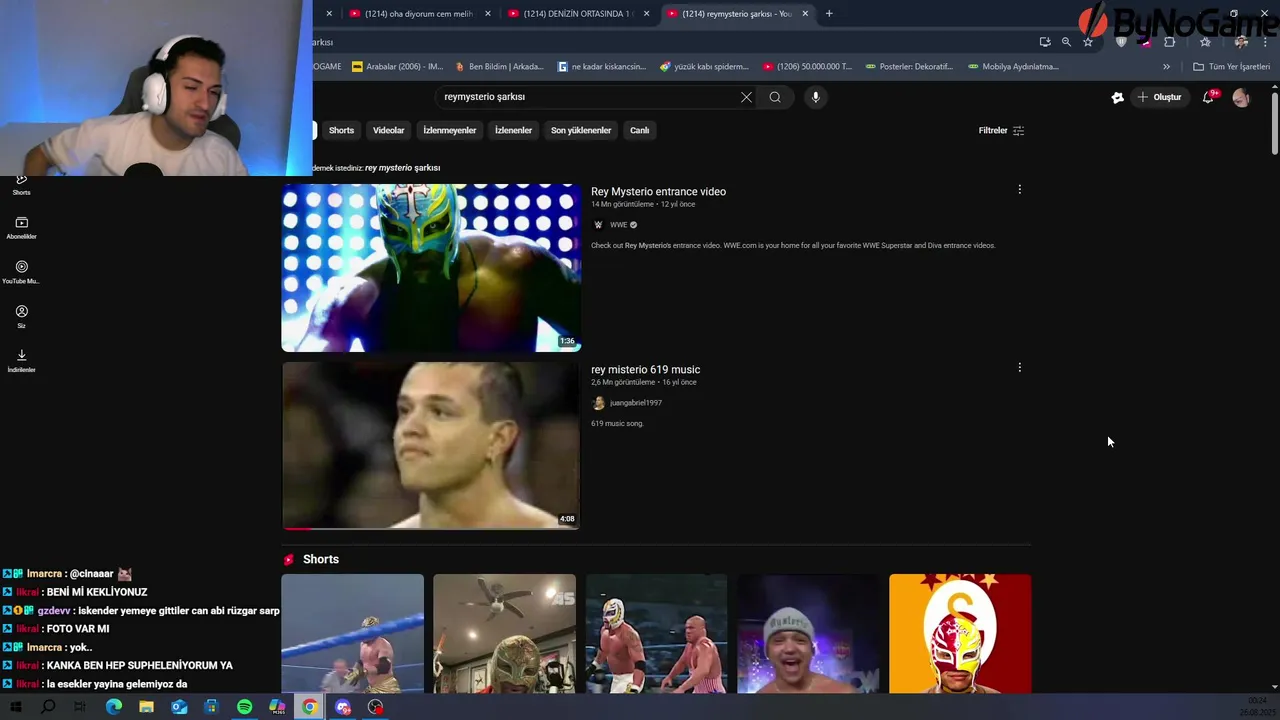1280x720 pixels.
Task: Open the YouTube notifications bell
Action: pyautogui.click(x=1209, y=97)
